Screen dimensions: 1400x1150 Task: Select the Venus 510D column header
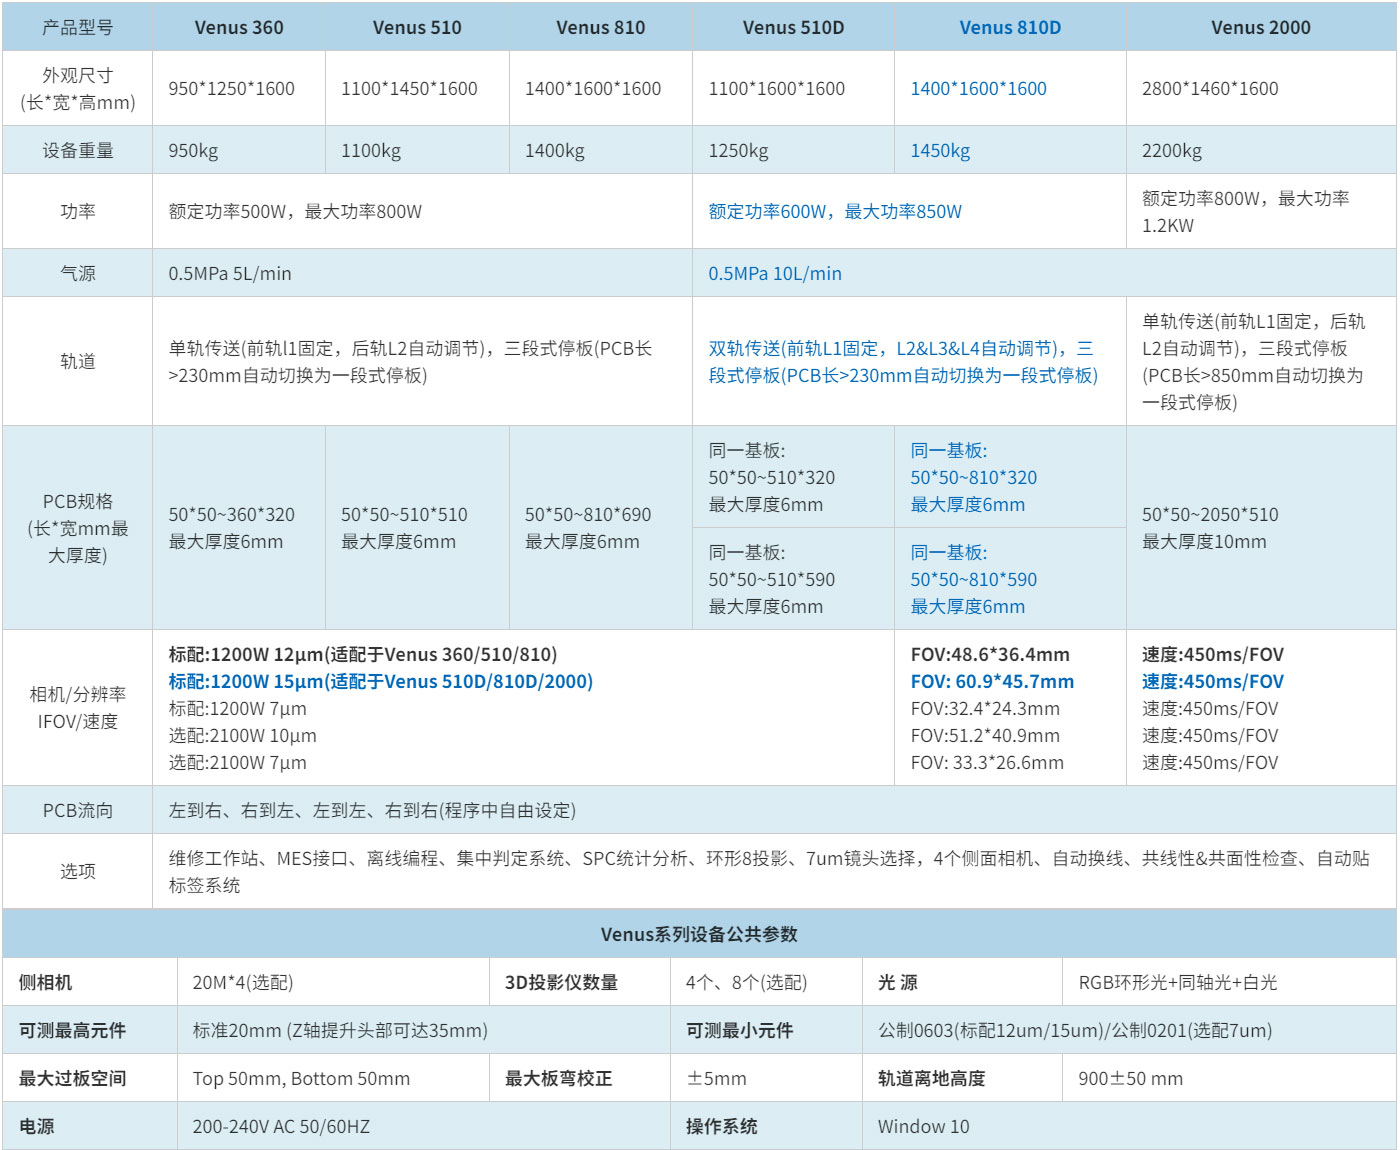click(x=793, y=28)
